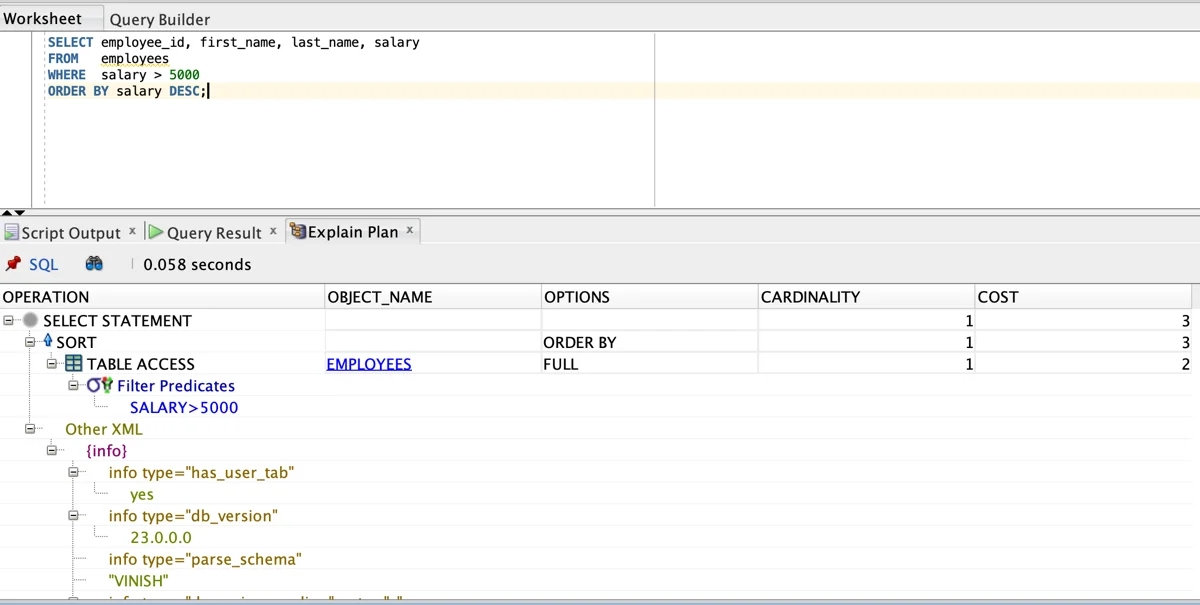Viewport: 1200px width, 605px height.
Task: Pin the Explain Plan result with the pin icon
Action: coord(13,264)
